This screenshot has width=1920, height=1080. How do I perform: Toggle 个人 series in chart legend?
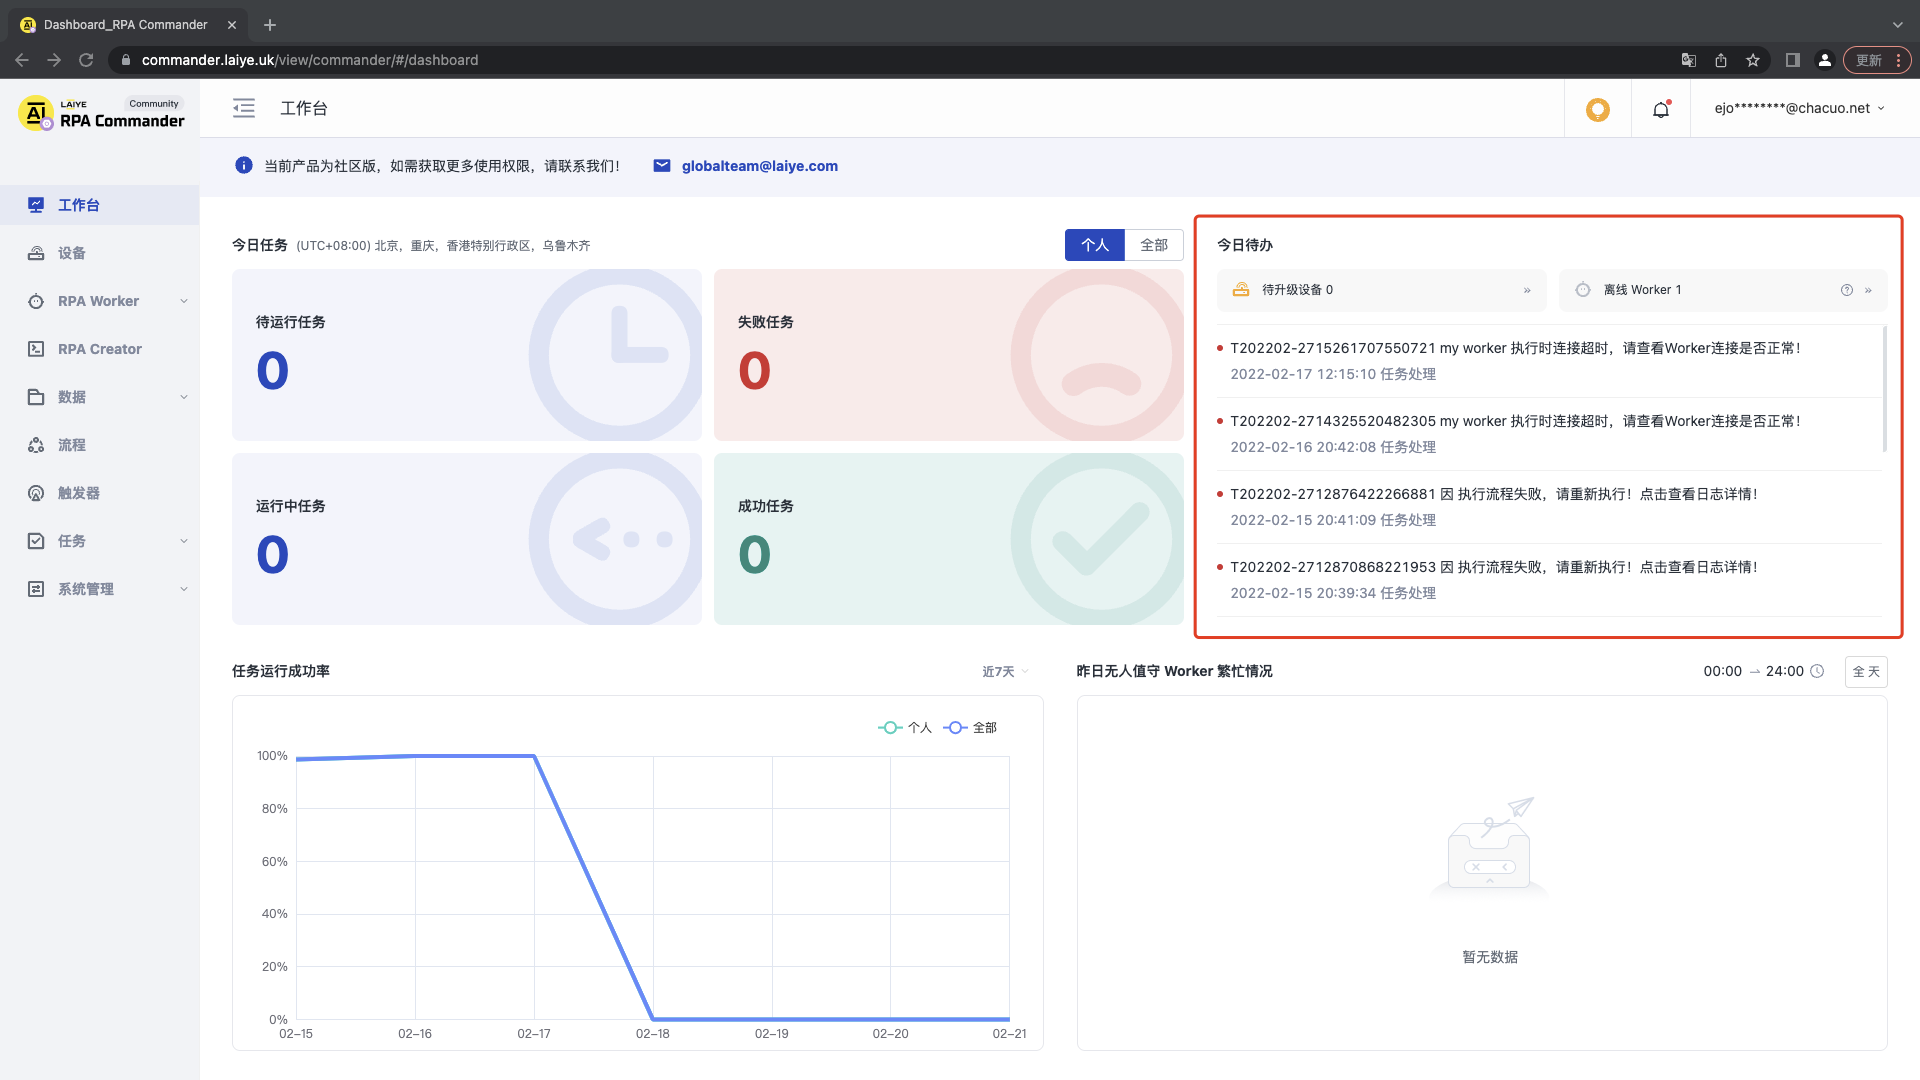[905, 728]
